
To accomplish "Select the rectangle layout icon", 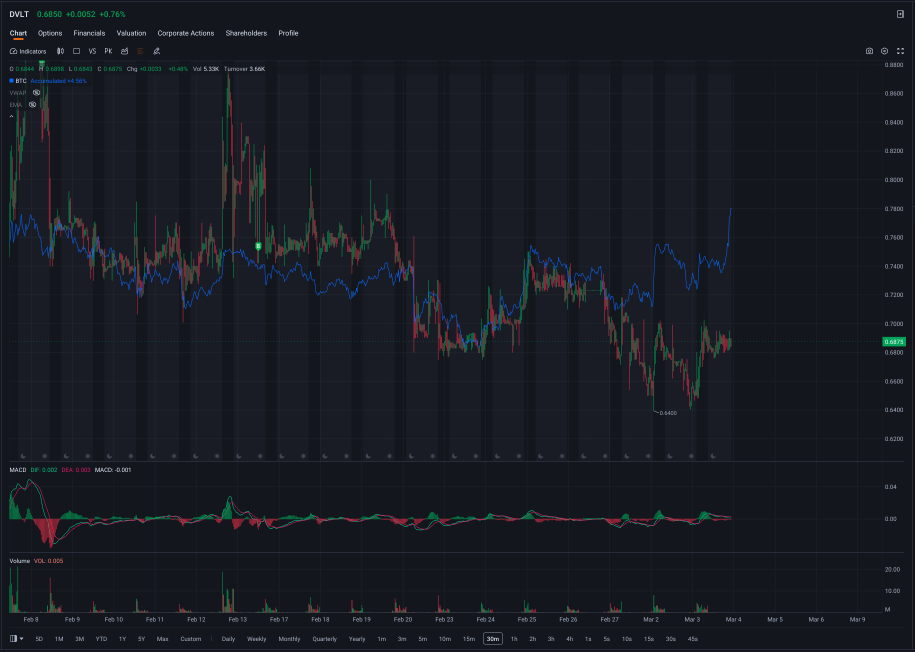I will [x=76, y=51].
